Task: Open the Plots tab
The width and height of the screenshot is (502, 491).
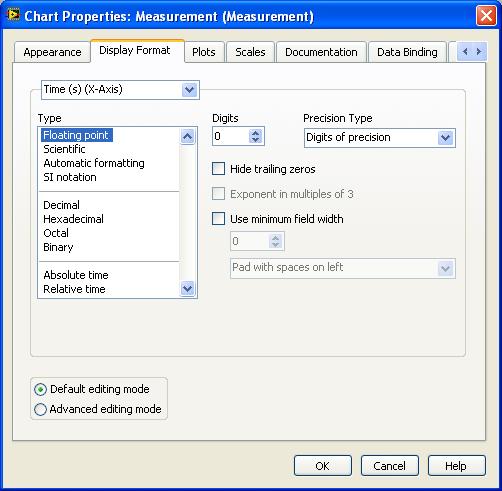Action: [x=204, y=52]
